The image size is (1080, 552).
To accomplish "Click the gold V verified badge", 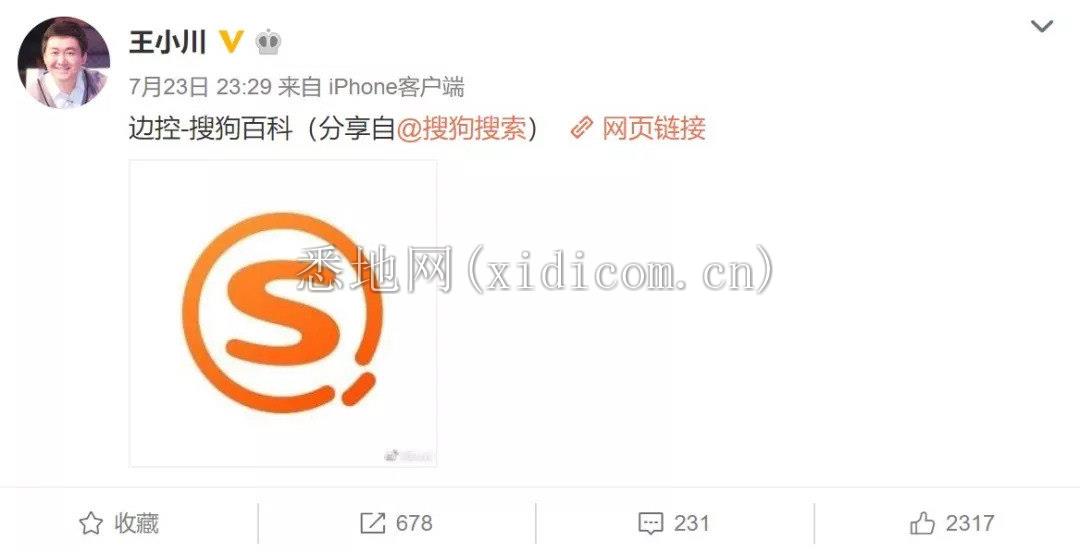I will (231, 43).
